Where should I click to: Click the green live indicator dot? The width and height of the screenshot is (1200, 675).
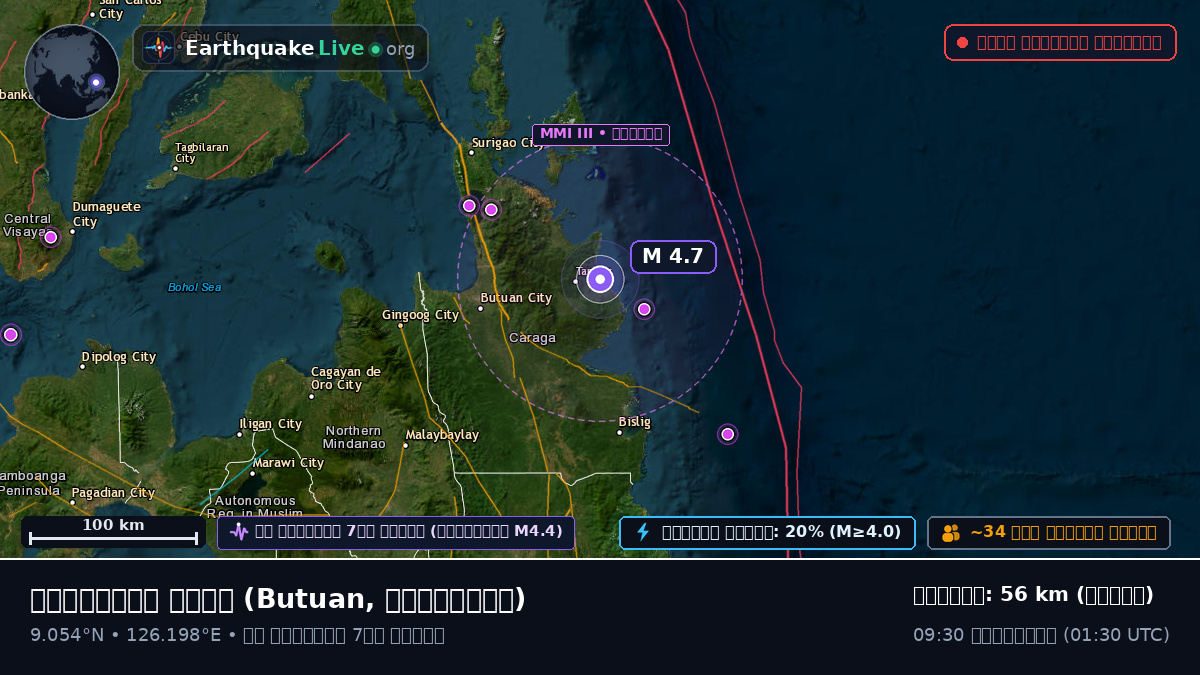click(376, 49)
